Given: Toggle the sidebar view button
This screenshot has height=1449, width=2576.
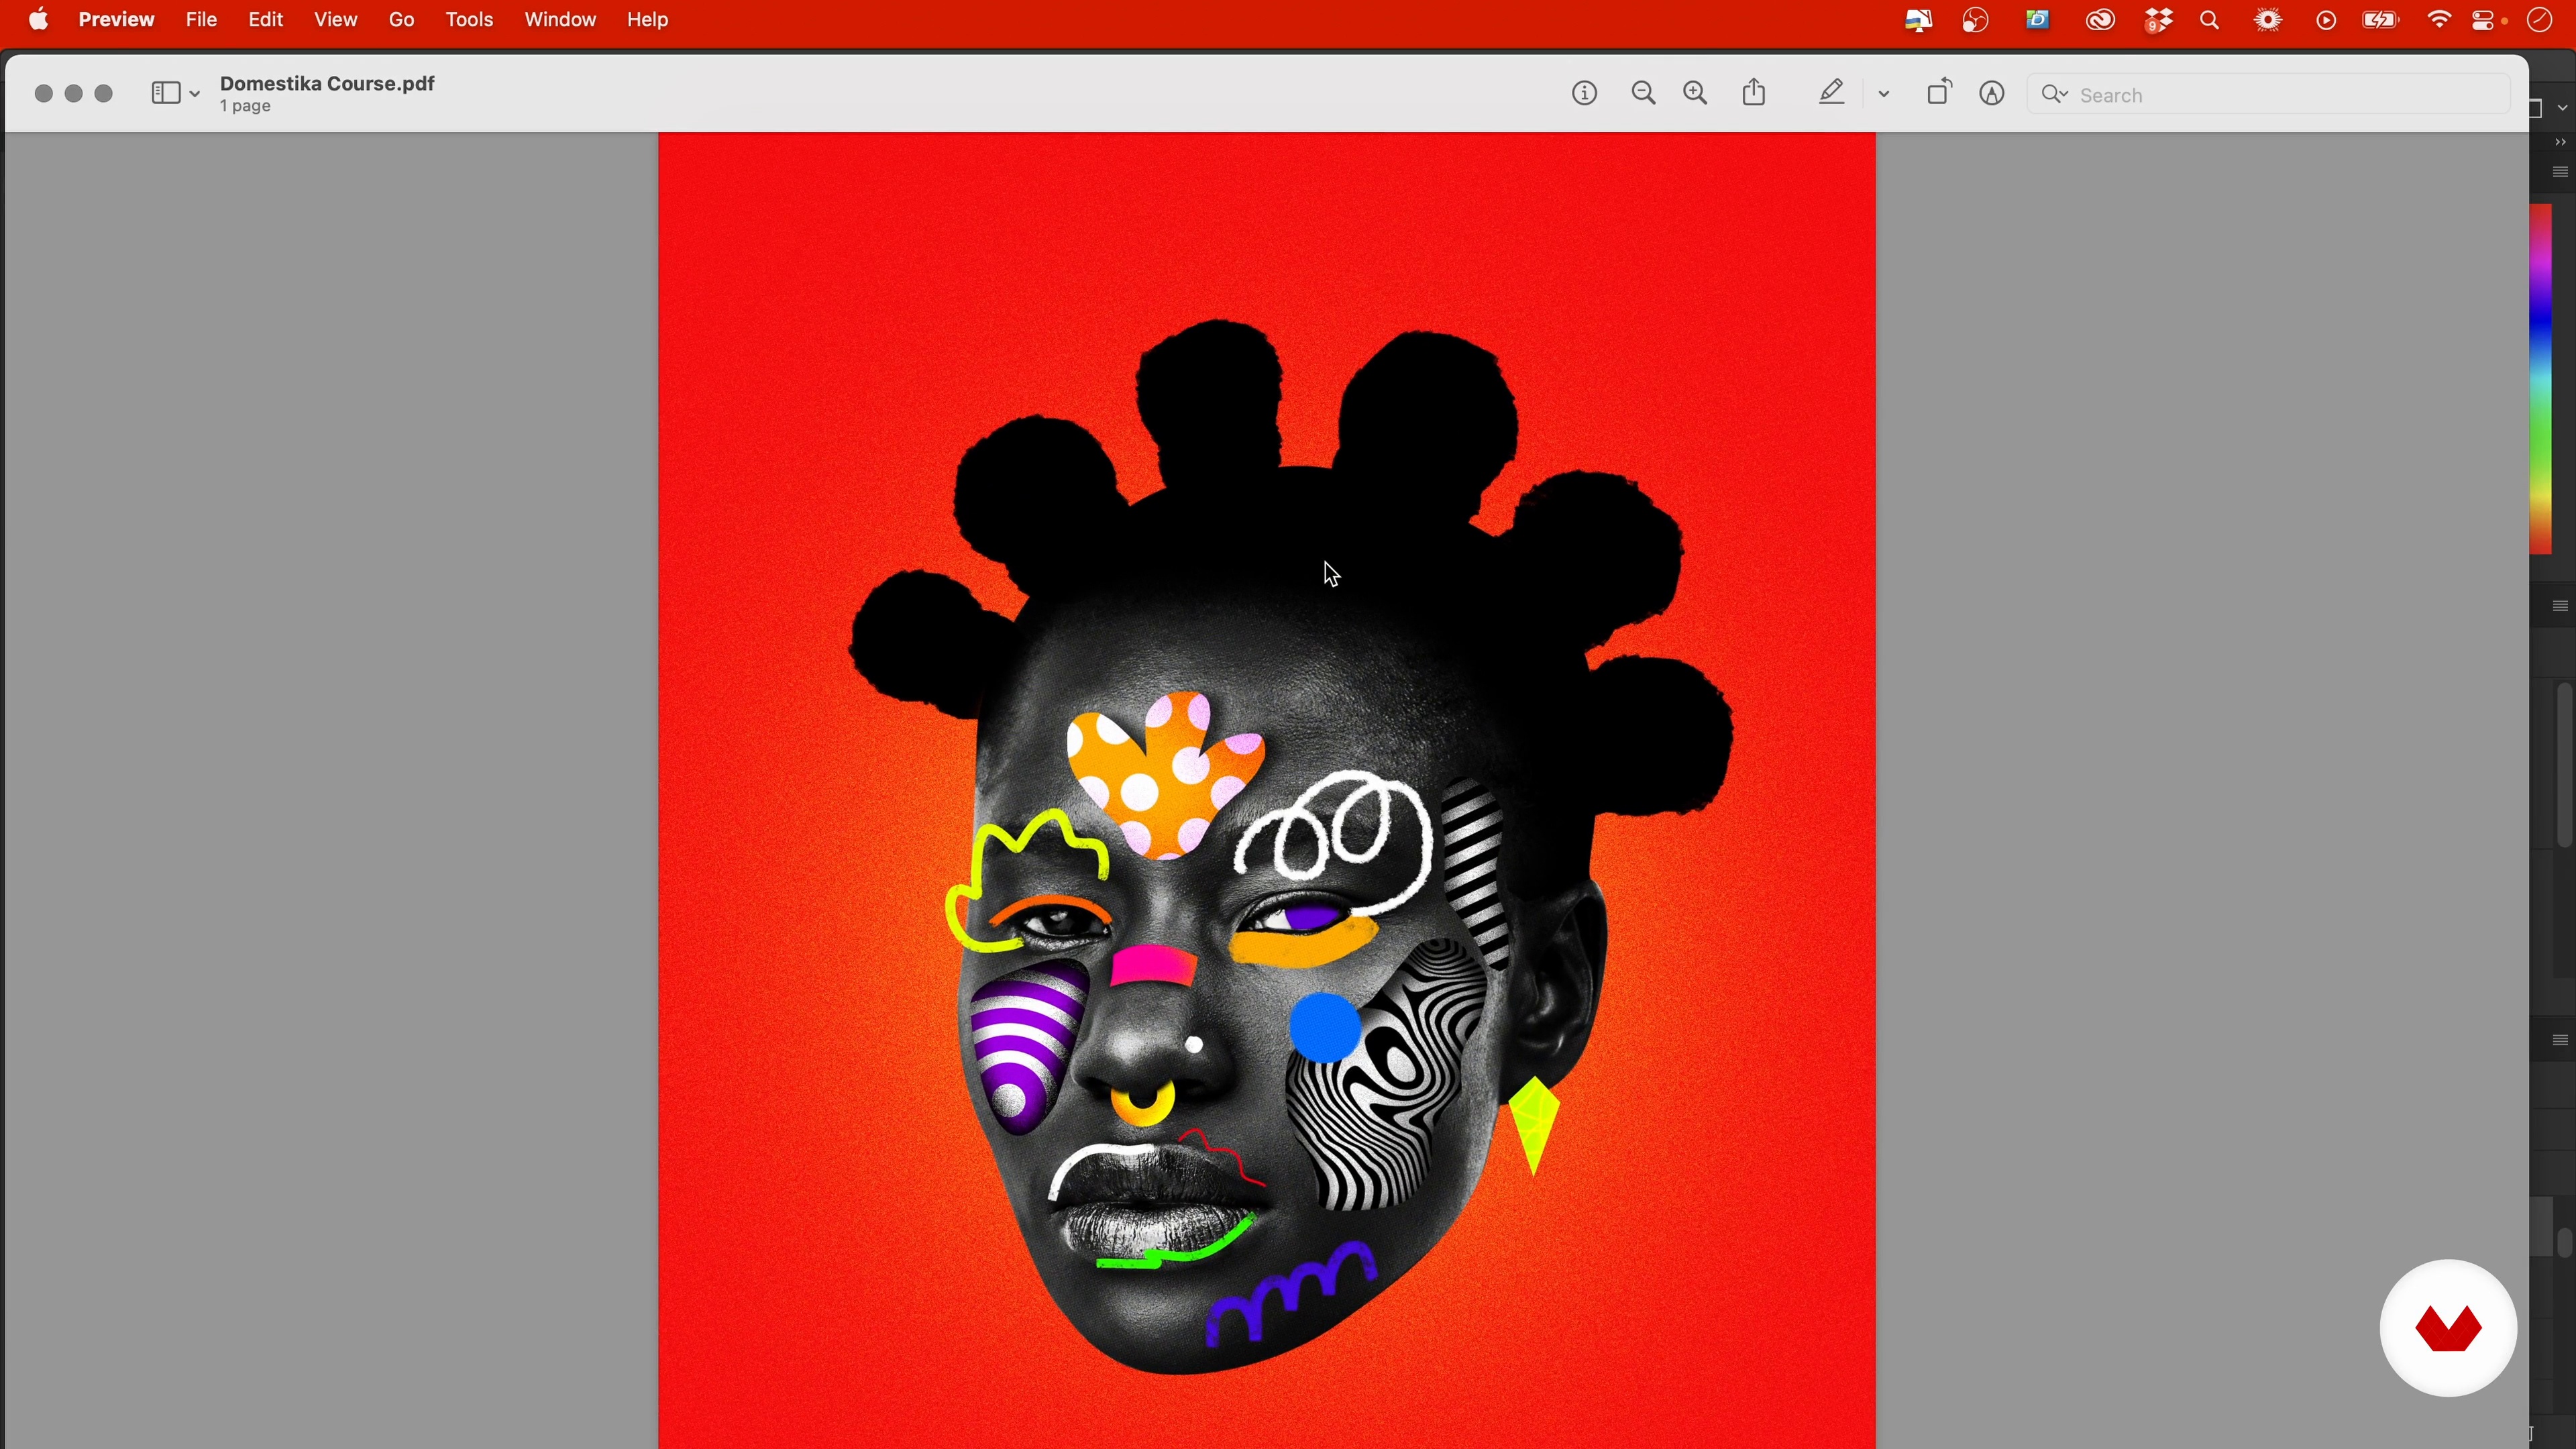Looking at the screenshot, I should click(x=165, y=94).
